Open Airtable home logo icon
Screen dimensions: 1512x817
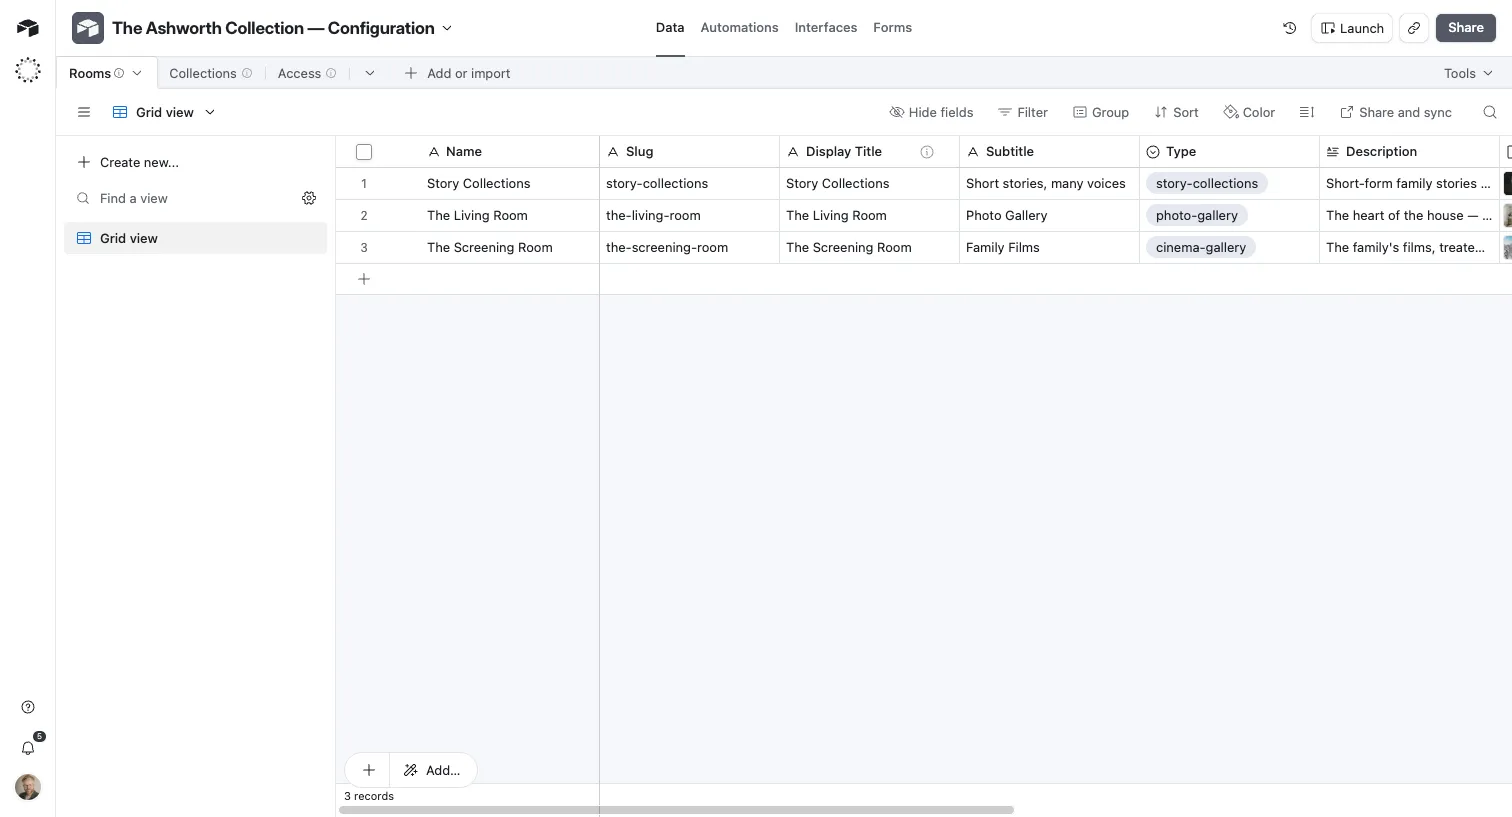(28, 28)
